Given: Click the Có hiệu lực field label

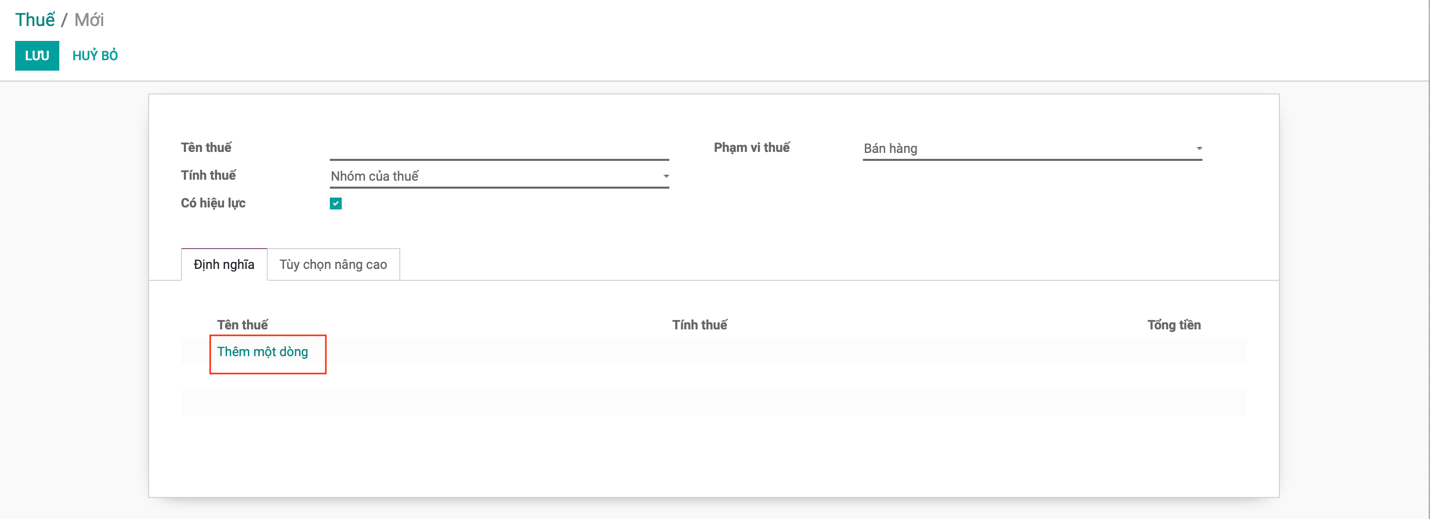Looking at the screenshot, I should coord(213,203).
